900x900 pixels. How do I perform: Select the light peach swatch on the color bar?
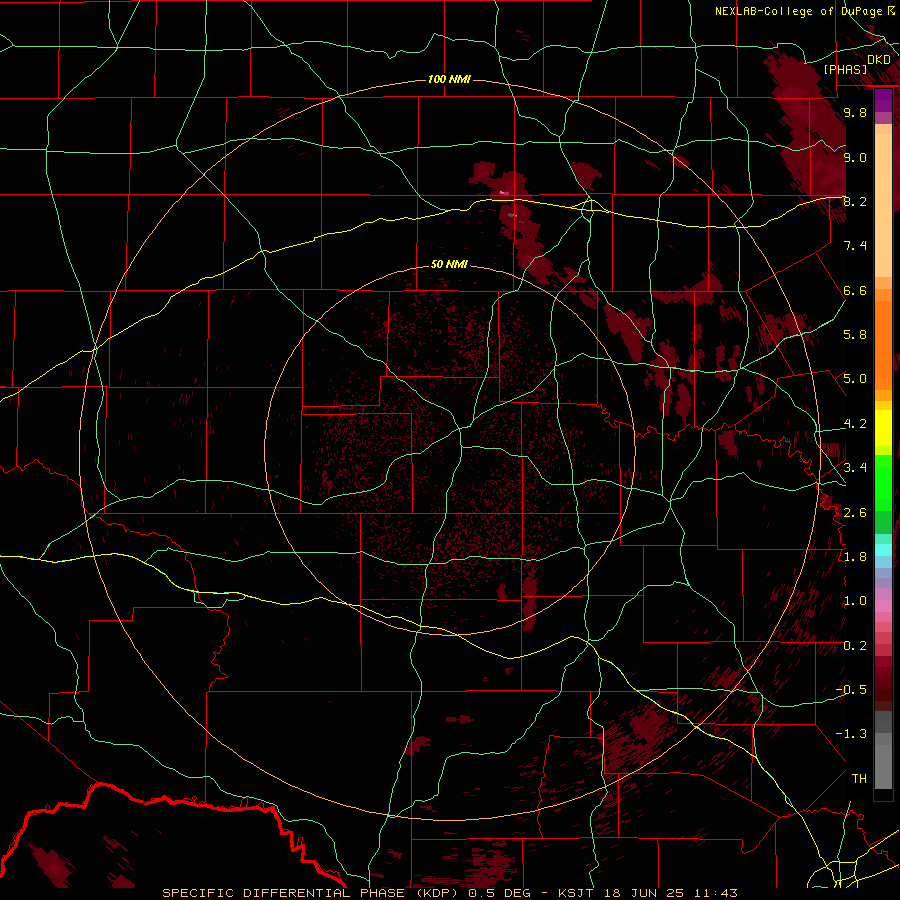[x=883, y=207]
